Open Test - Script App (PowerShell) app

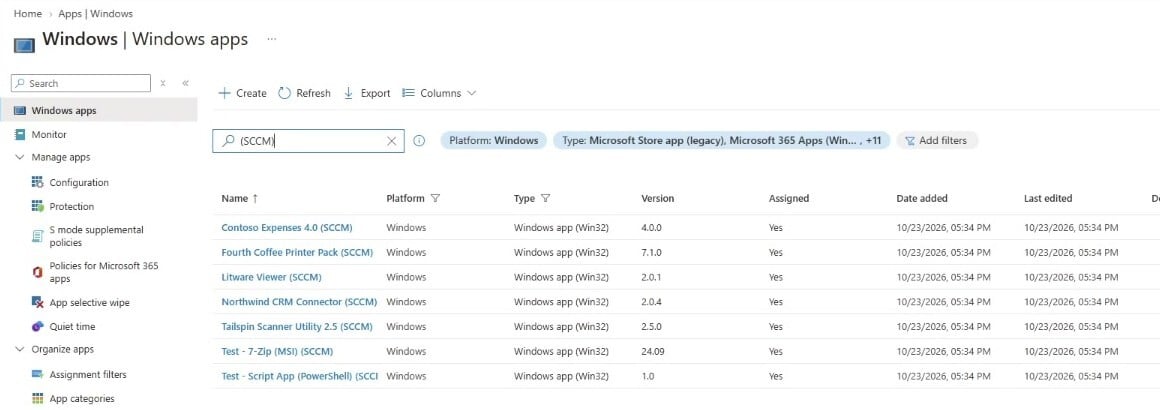coord(300,376)
